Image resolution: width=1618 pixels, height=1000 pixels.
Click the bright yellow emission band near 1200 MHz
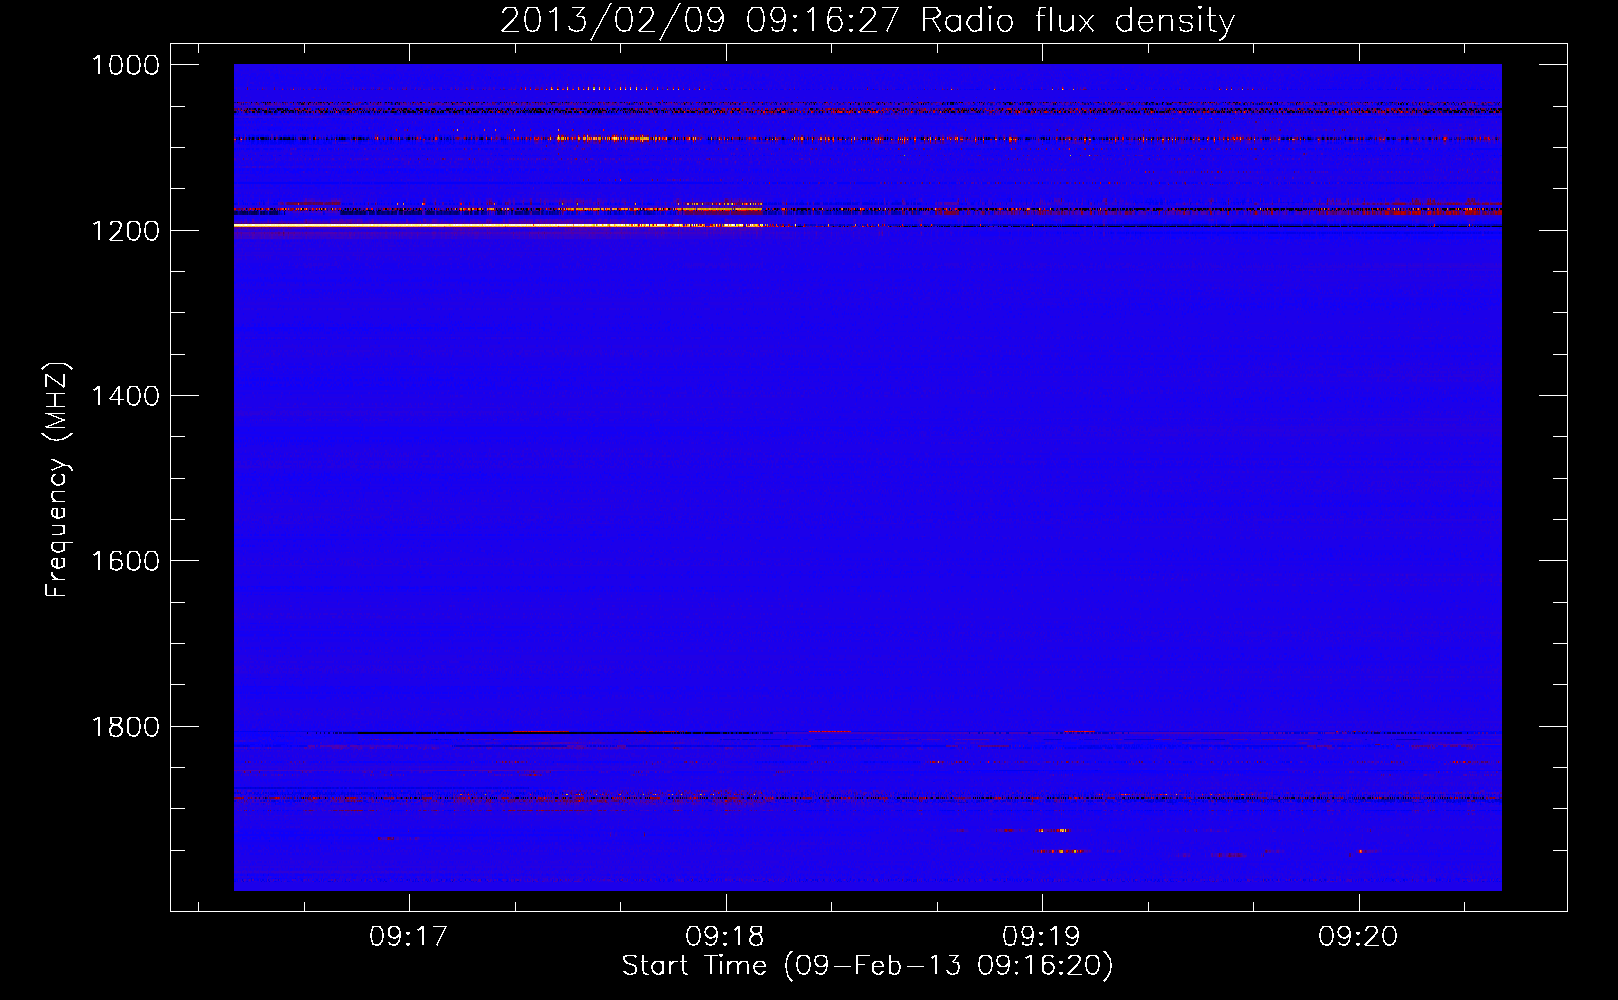coord(500,226)
